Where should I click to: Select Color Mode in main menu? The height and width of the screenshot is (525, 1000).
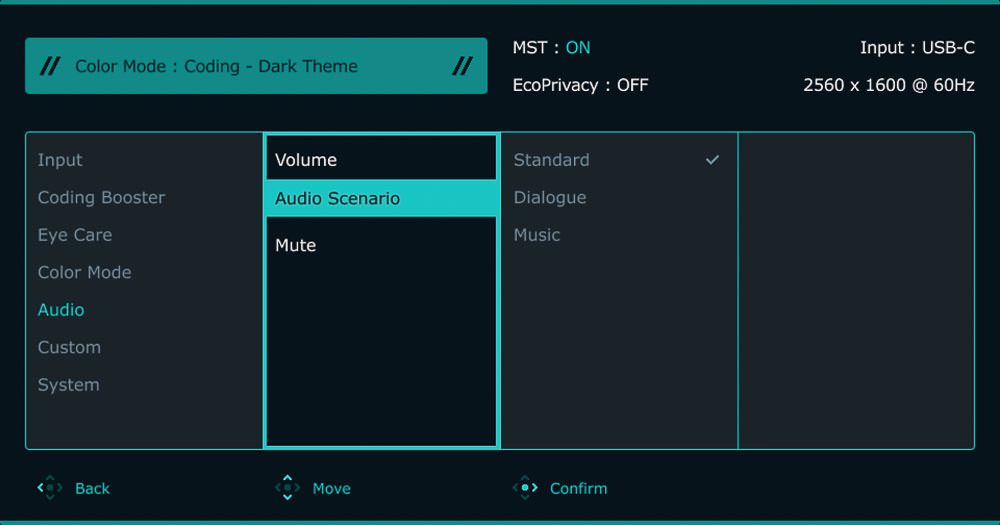click(x=84, y=273)
